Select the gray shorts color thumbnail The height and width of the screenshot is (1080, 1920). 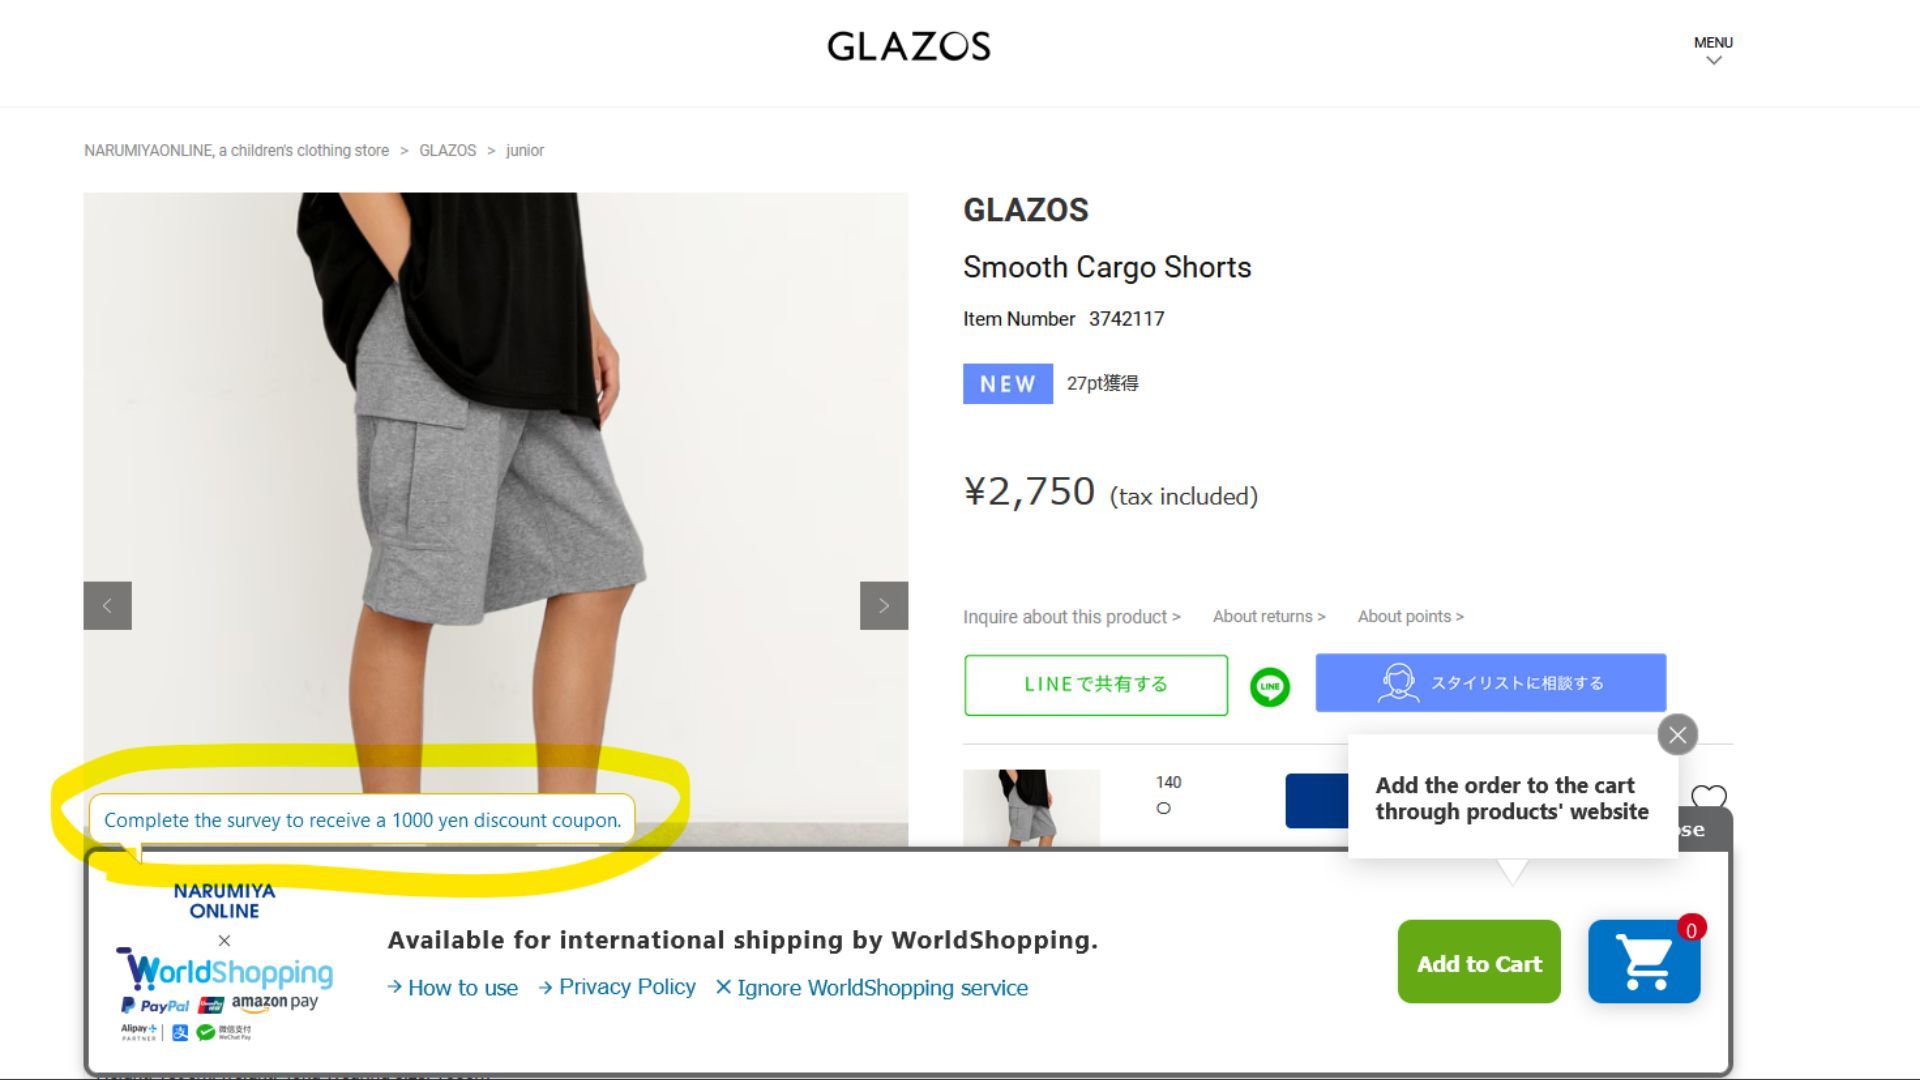click(x=1031, y=807)
